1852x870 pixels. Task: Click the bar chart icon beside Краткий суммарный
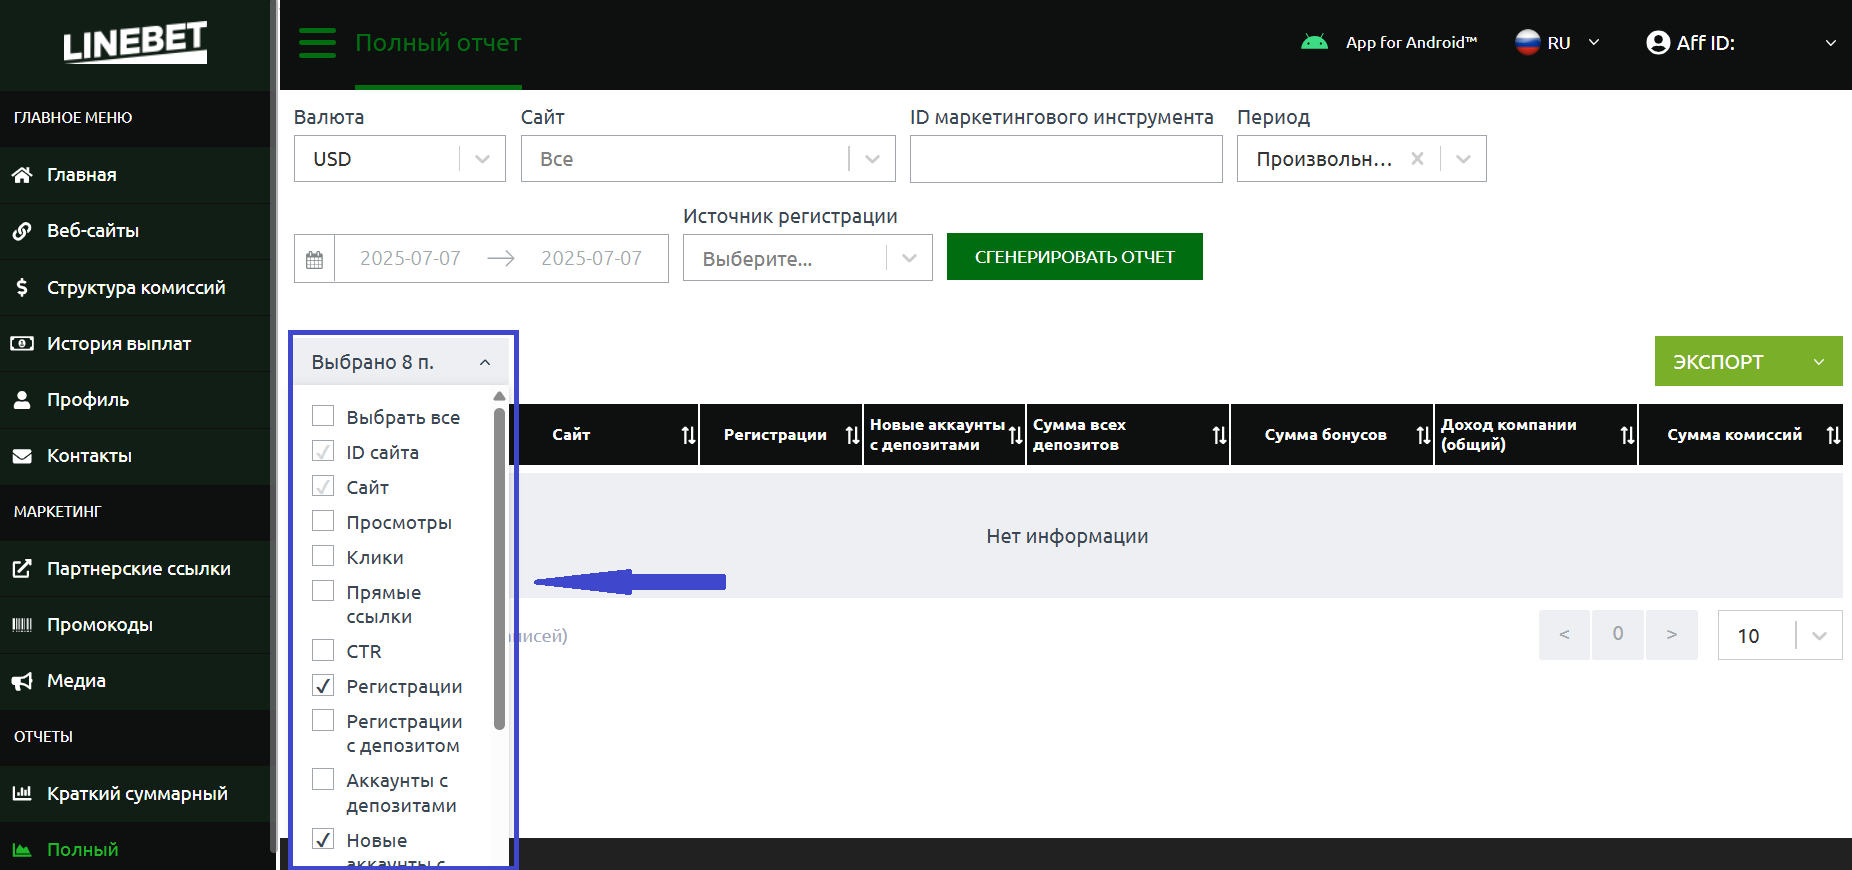pyautogui.click(x=22, y=793)
